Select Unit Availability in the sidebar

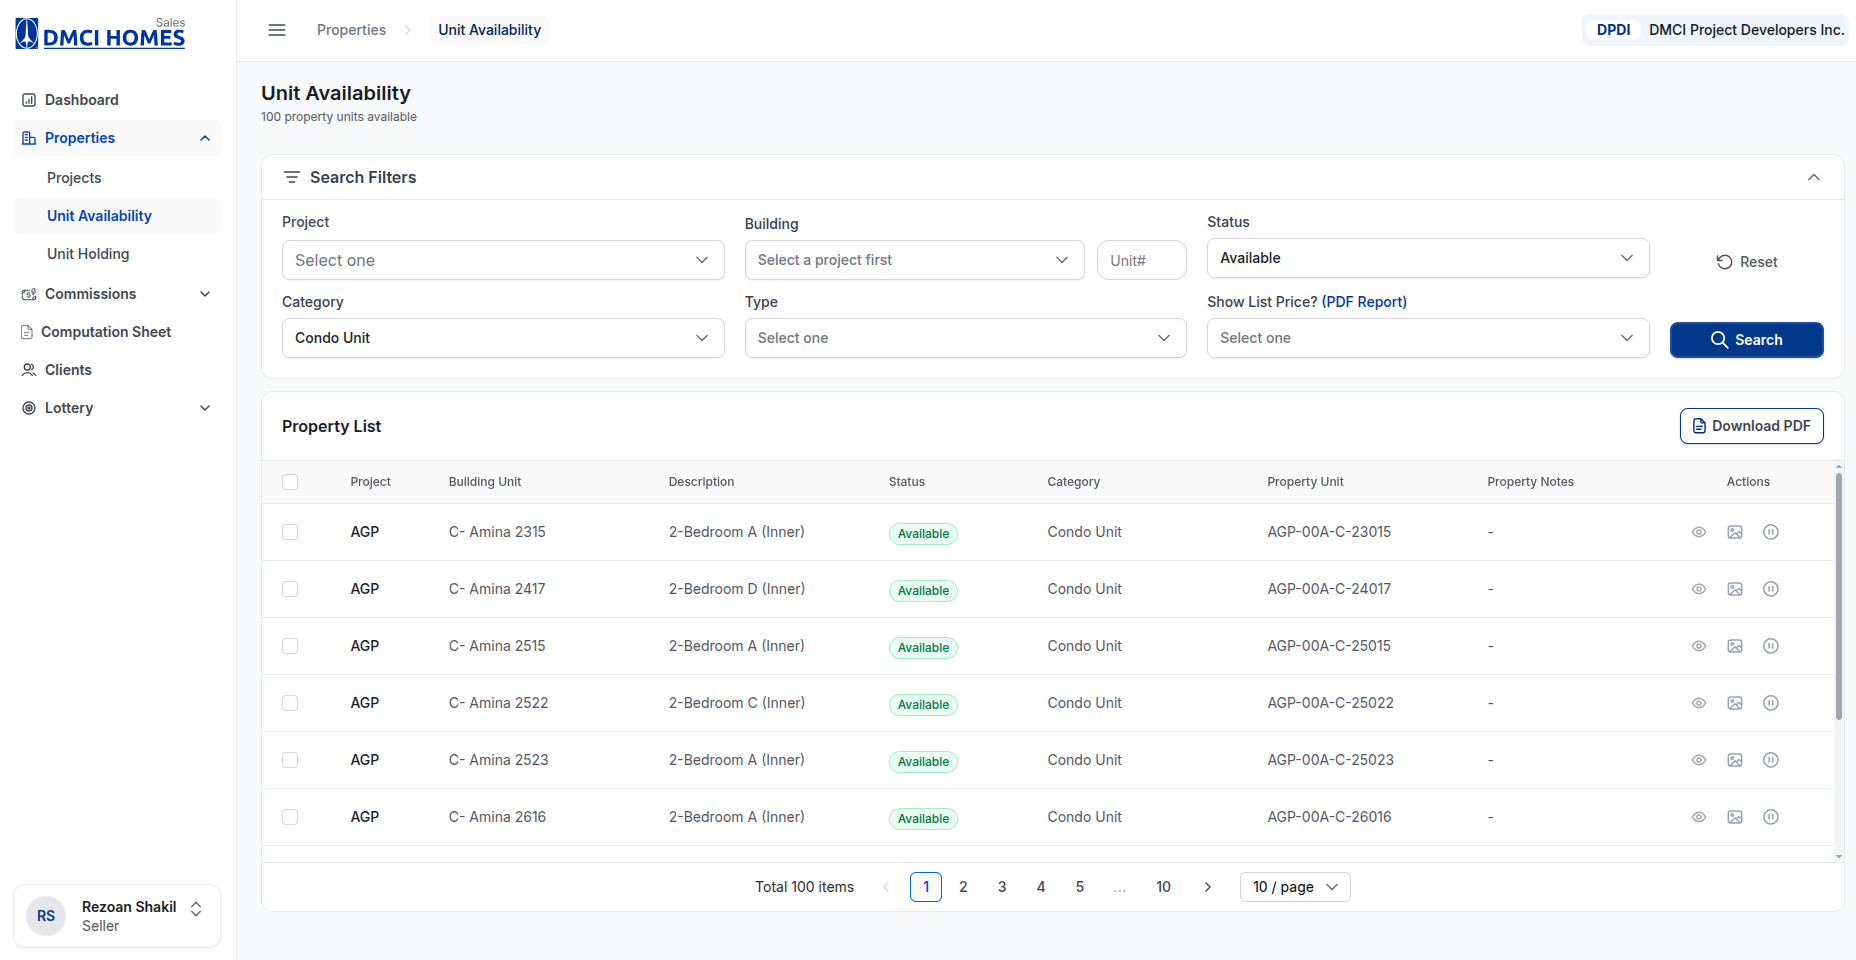coord(117,216)
